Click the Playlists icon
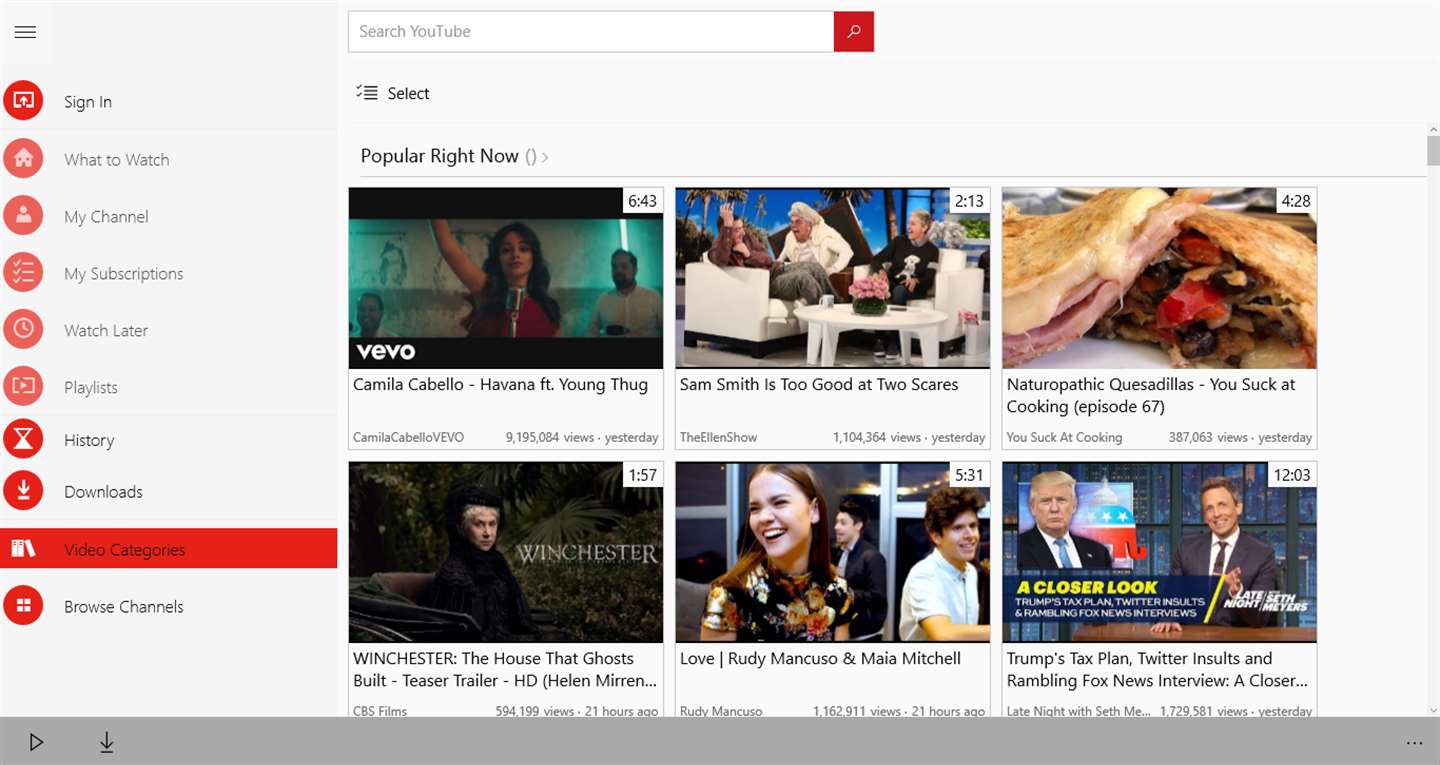1440x765 pixels. 23,386
